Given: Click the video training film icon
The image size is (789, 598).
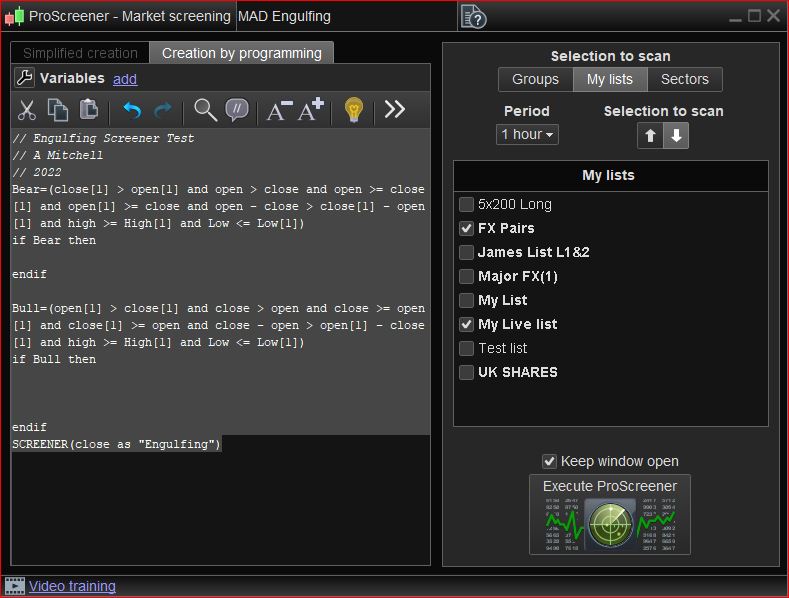Looking at the screenshot, I should 15,586.
